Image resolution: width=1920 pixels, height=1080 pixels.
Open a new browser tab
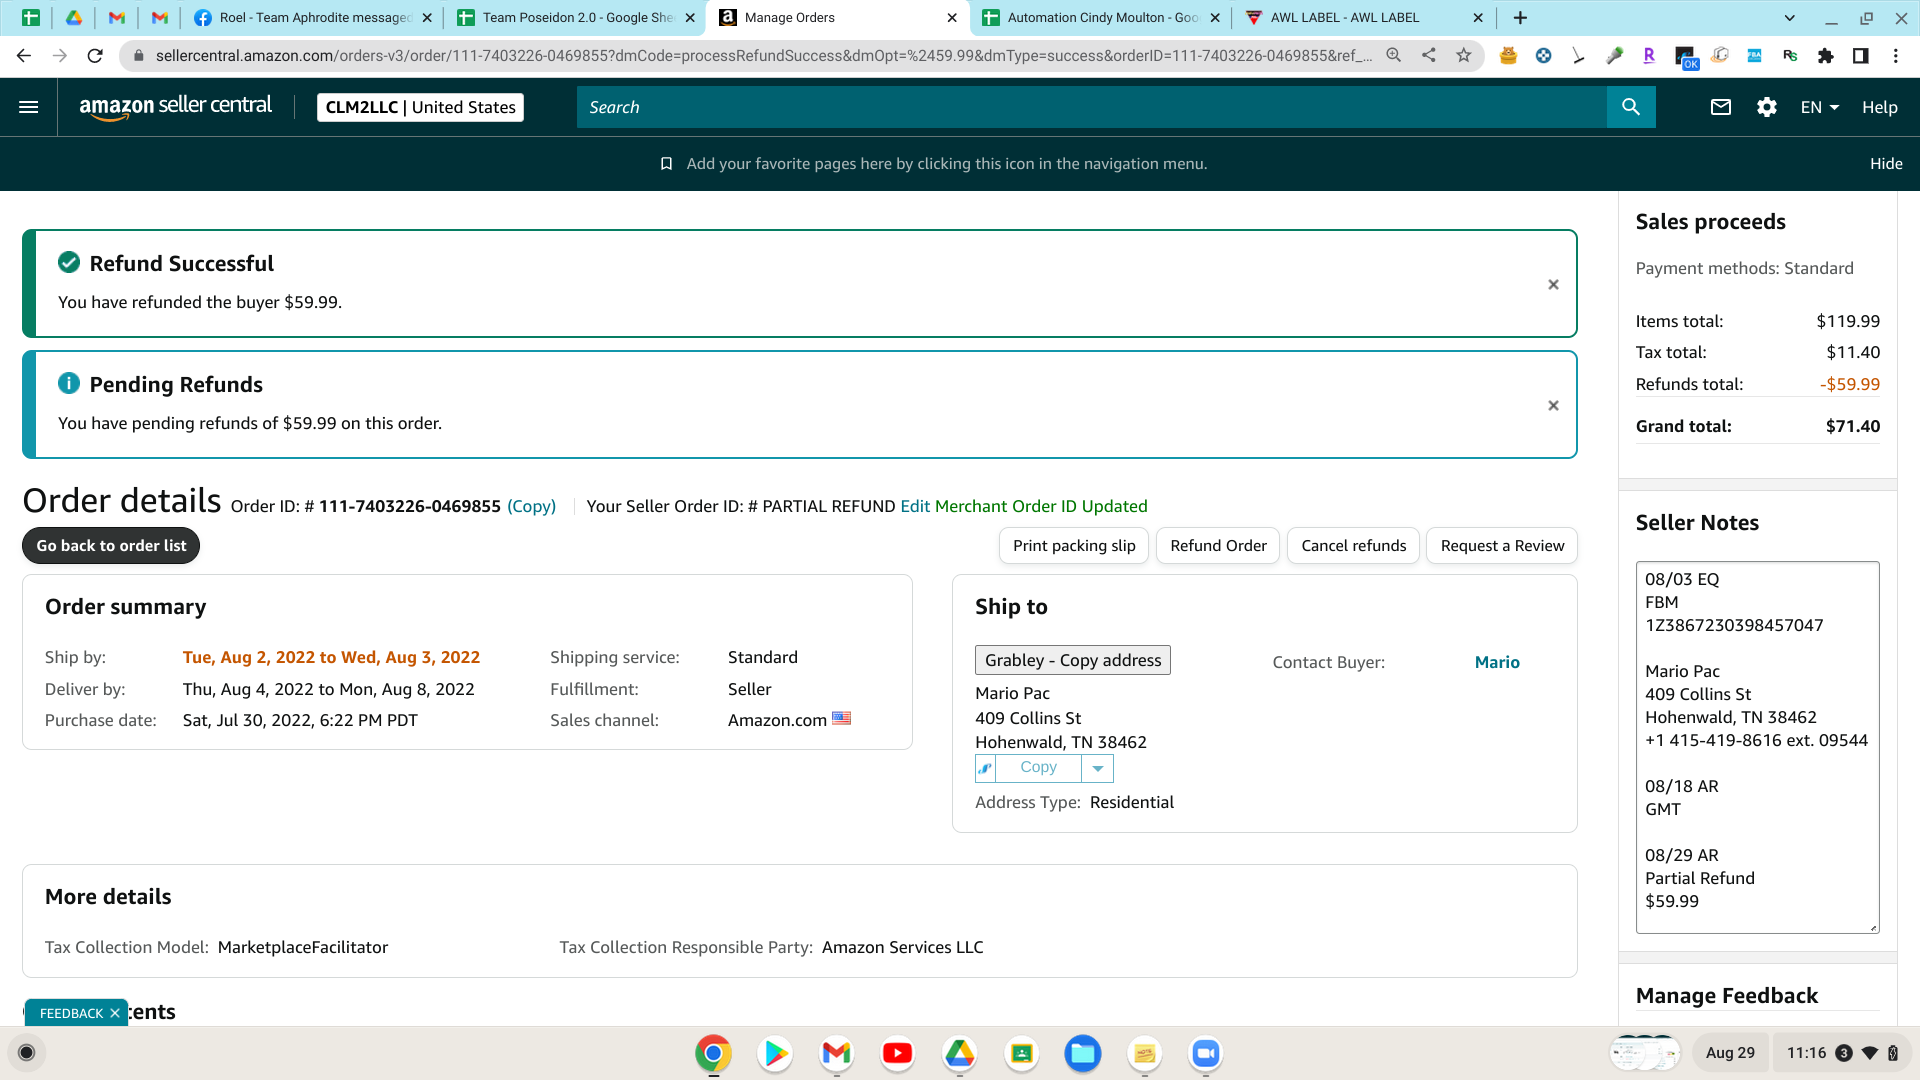click(1520, 18)
